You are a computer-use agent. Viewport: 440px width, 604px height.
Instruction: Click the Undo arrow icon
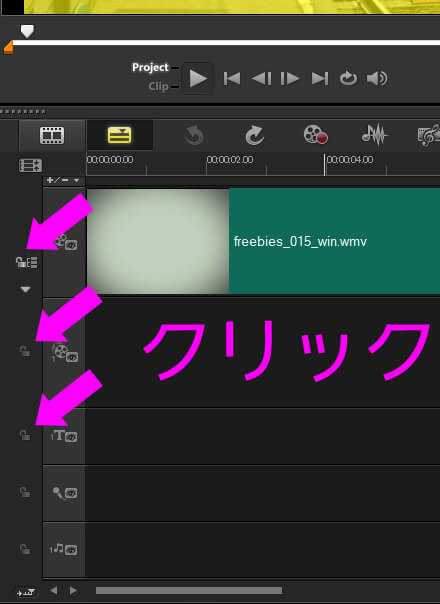pos(194,135)
